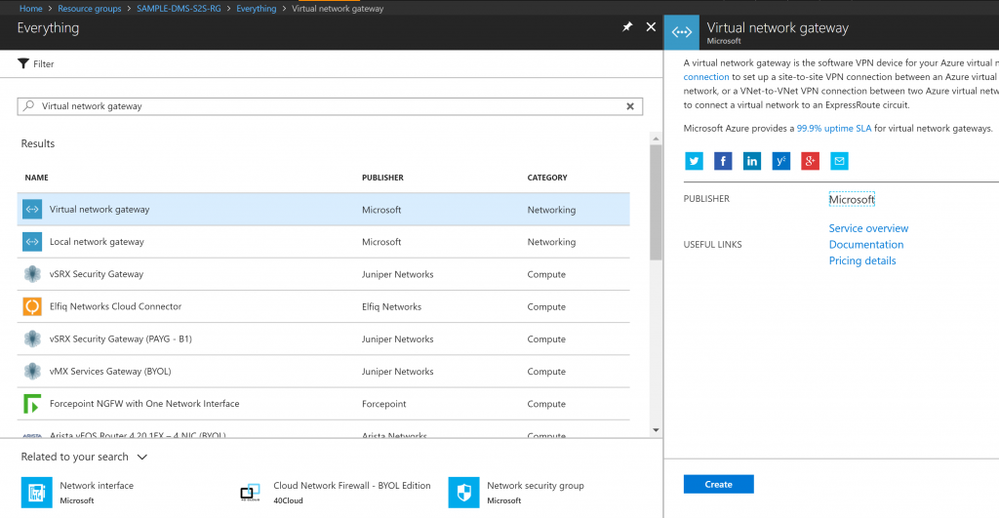This screenshot has width=999, height=518.
Task: Sort by the CATEGORY column header
Action: tap(547, 178)
